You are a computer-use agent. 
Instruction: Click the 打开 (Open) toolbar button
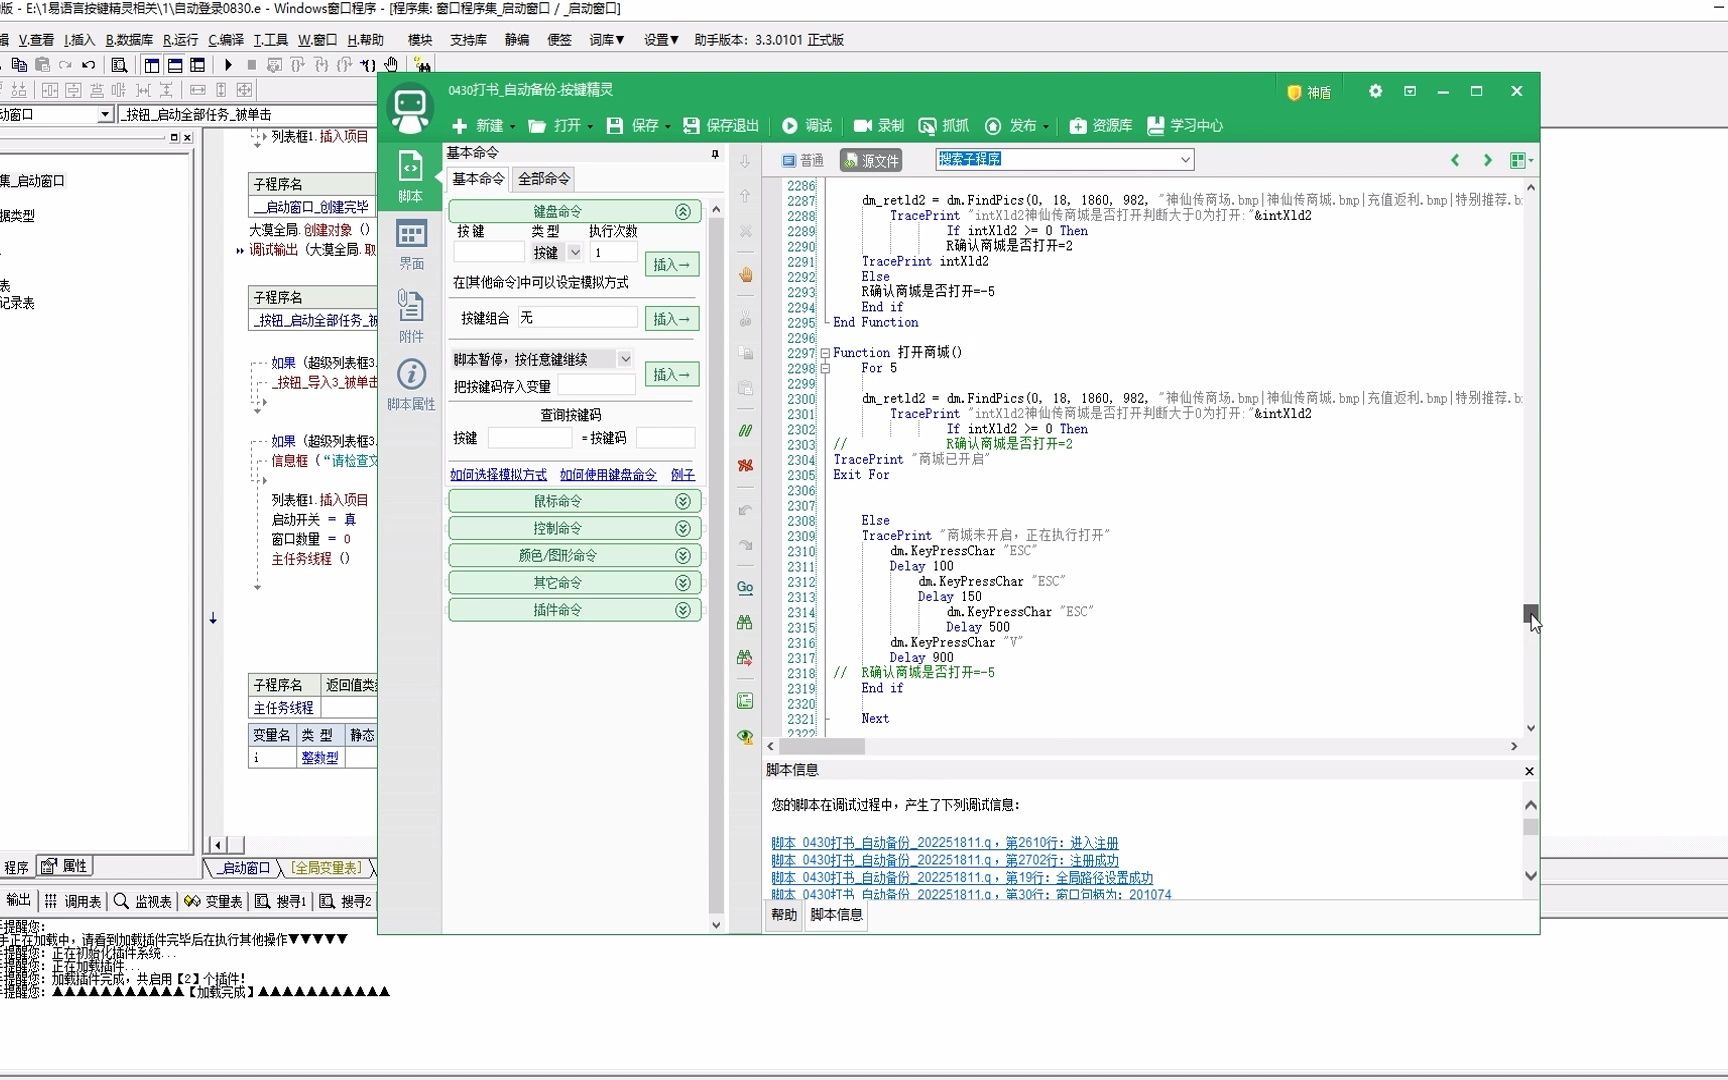pyautogui.click(x=557, y=126)
